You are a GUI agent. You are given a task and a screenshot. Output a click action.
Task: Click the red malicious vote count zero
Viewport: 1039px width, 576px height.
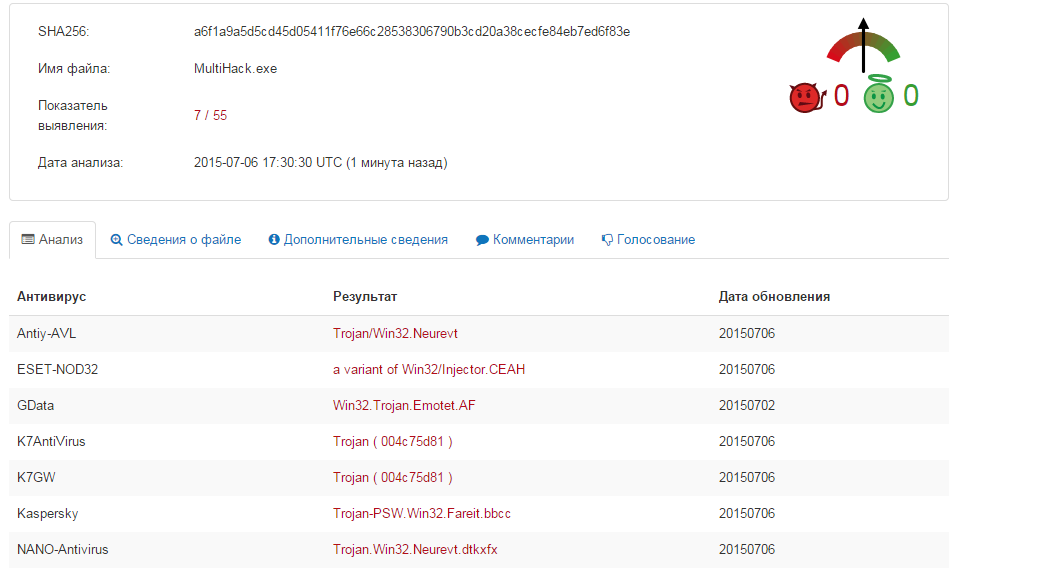pos(841,96)
